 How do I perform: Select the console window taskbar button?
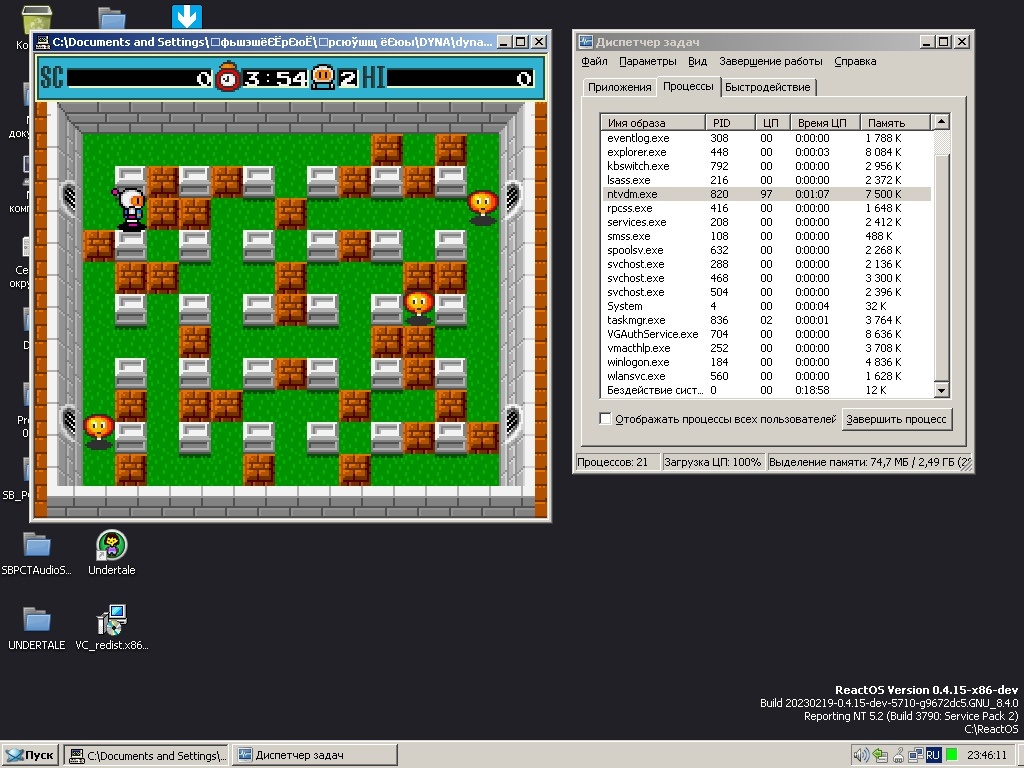[x=147, y=755]
